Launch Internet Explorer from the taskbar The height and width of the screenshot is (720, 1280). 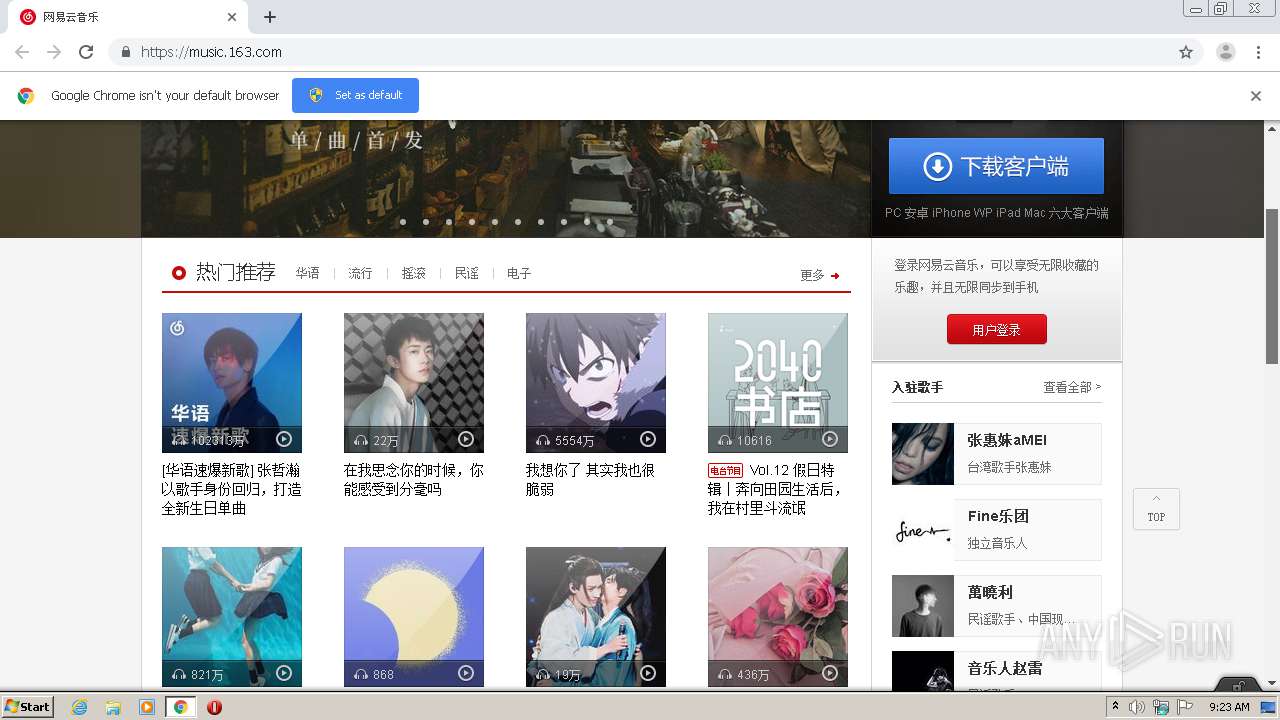80,707
